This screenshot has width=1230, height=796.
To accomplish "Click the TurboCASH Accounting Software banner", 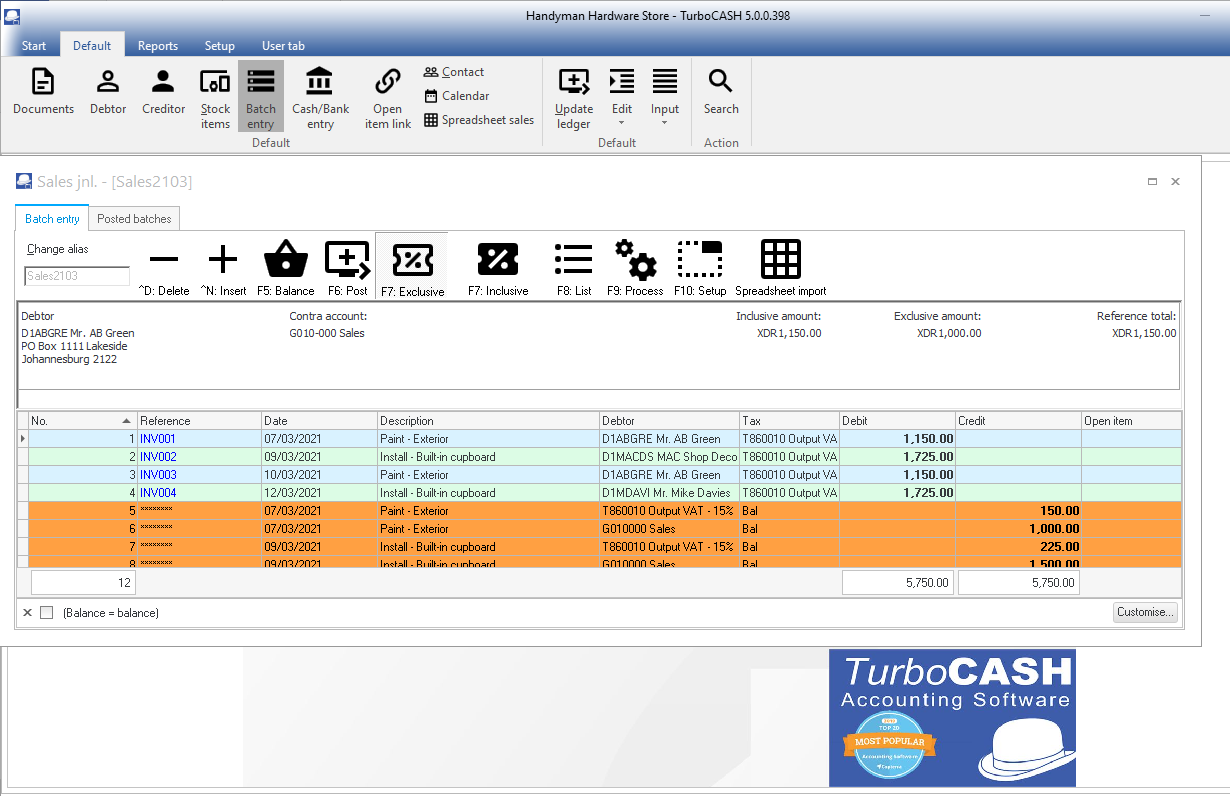I will pyautogui.click(x=952, y=717).
